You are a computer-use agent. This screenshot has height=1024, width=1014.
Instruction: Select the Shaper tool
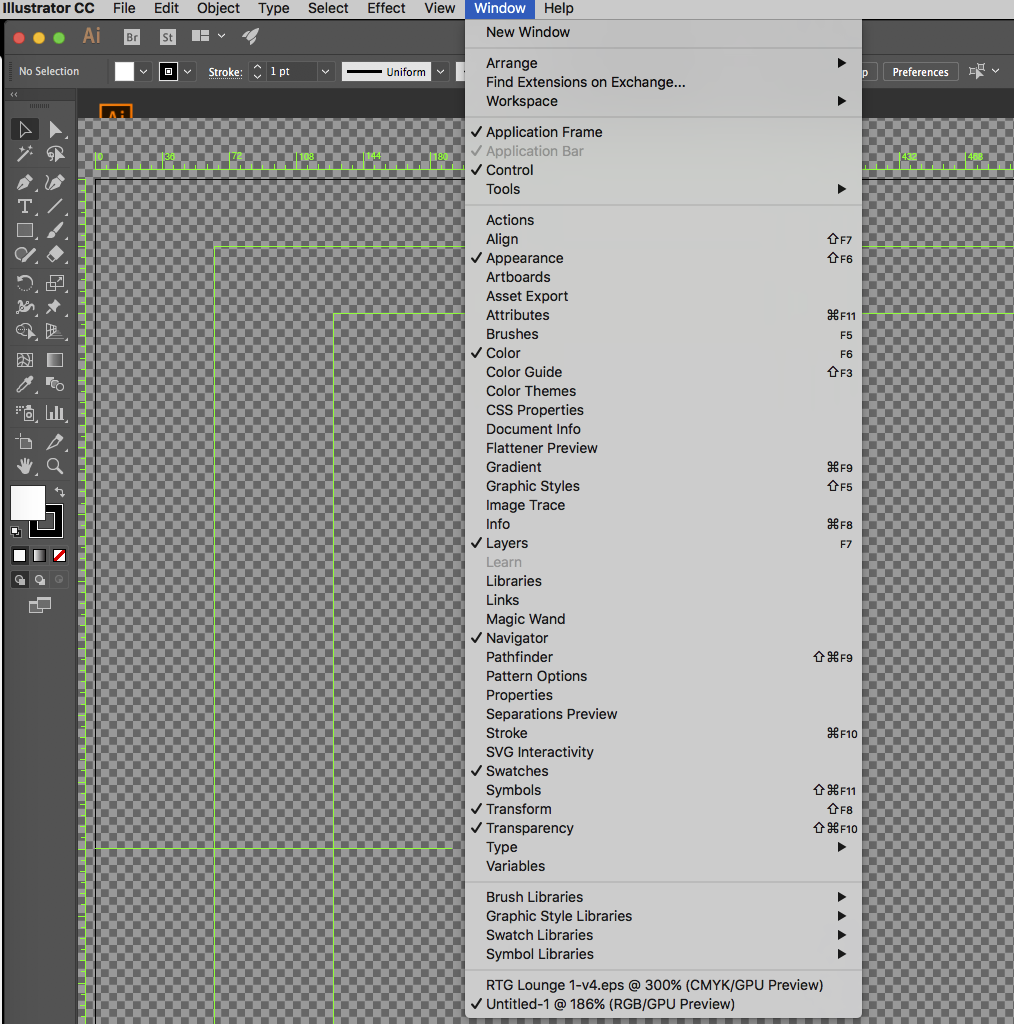coord(25,255)
